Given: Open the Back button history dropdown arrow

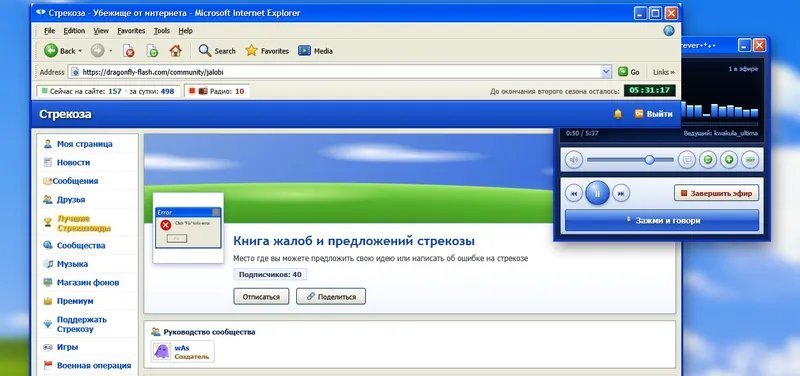Looking at the screenshot, I should point(80,51).
